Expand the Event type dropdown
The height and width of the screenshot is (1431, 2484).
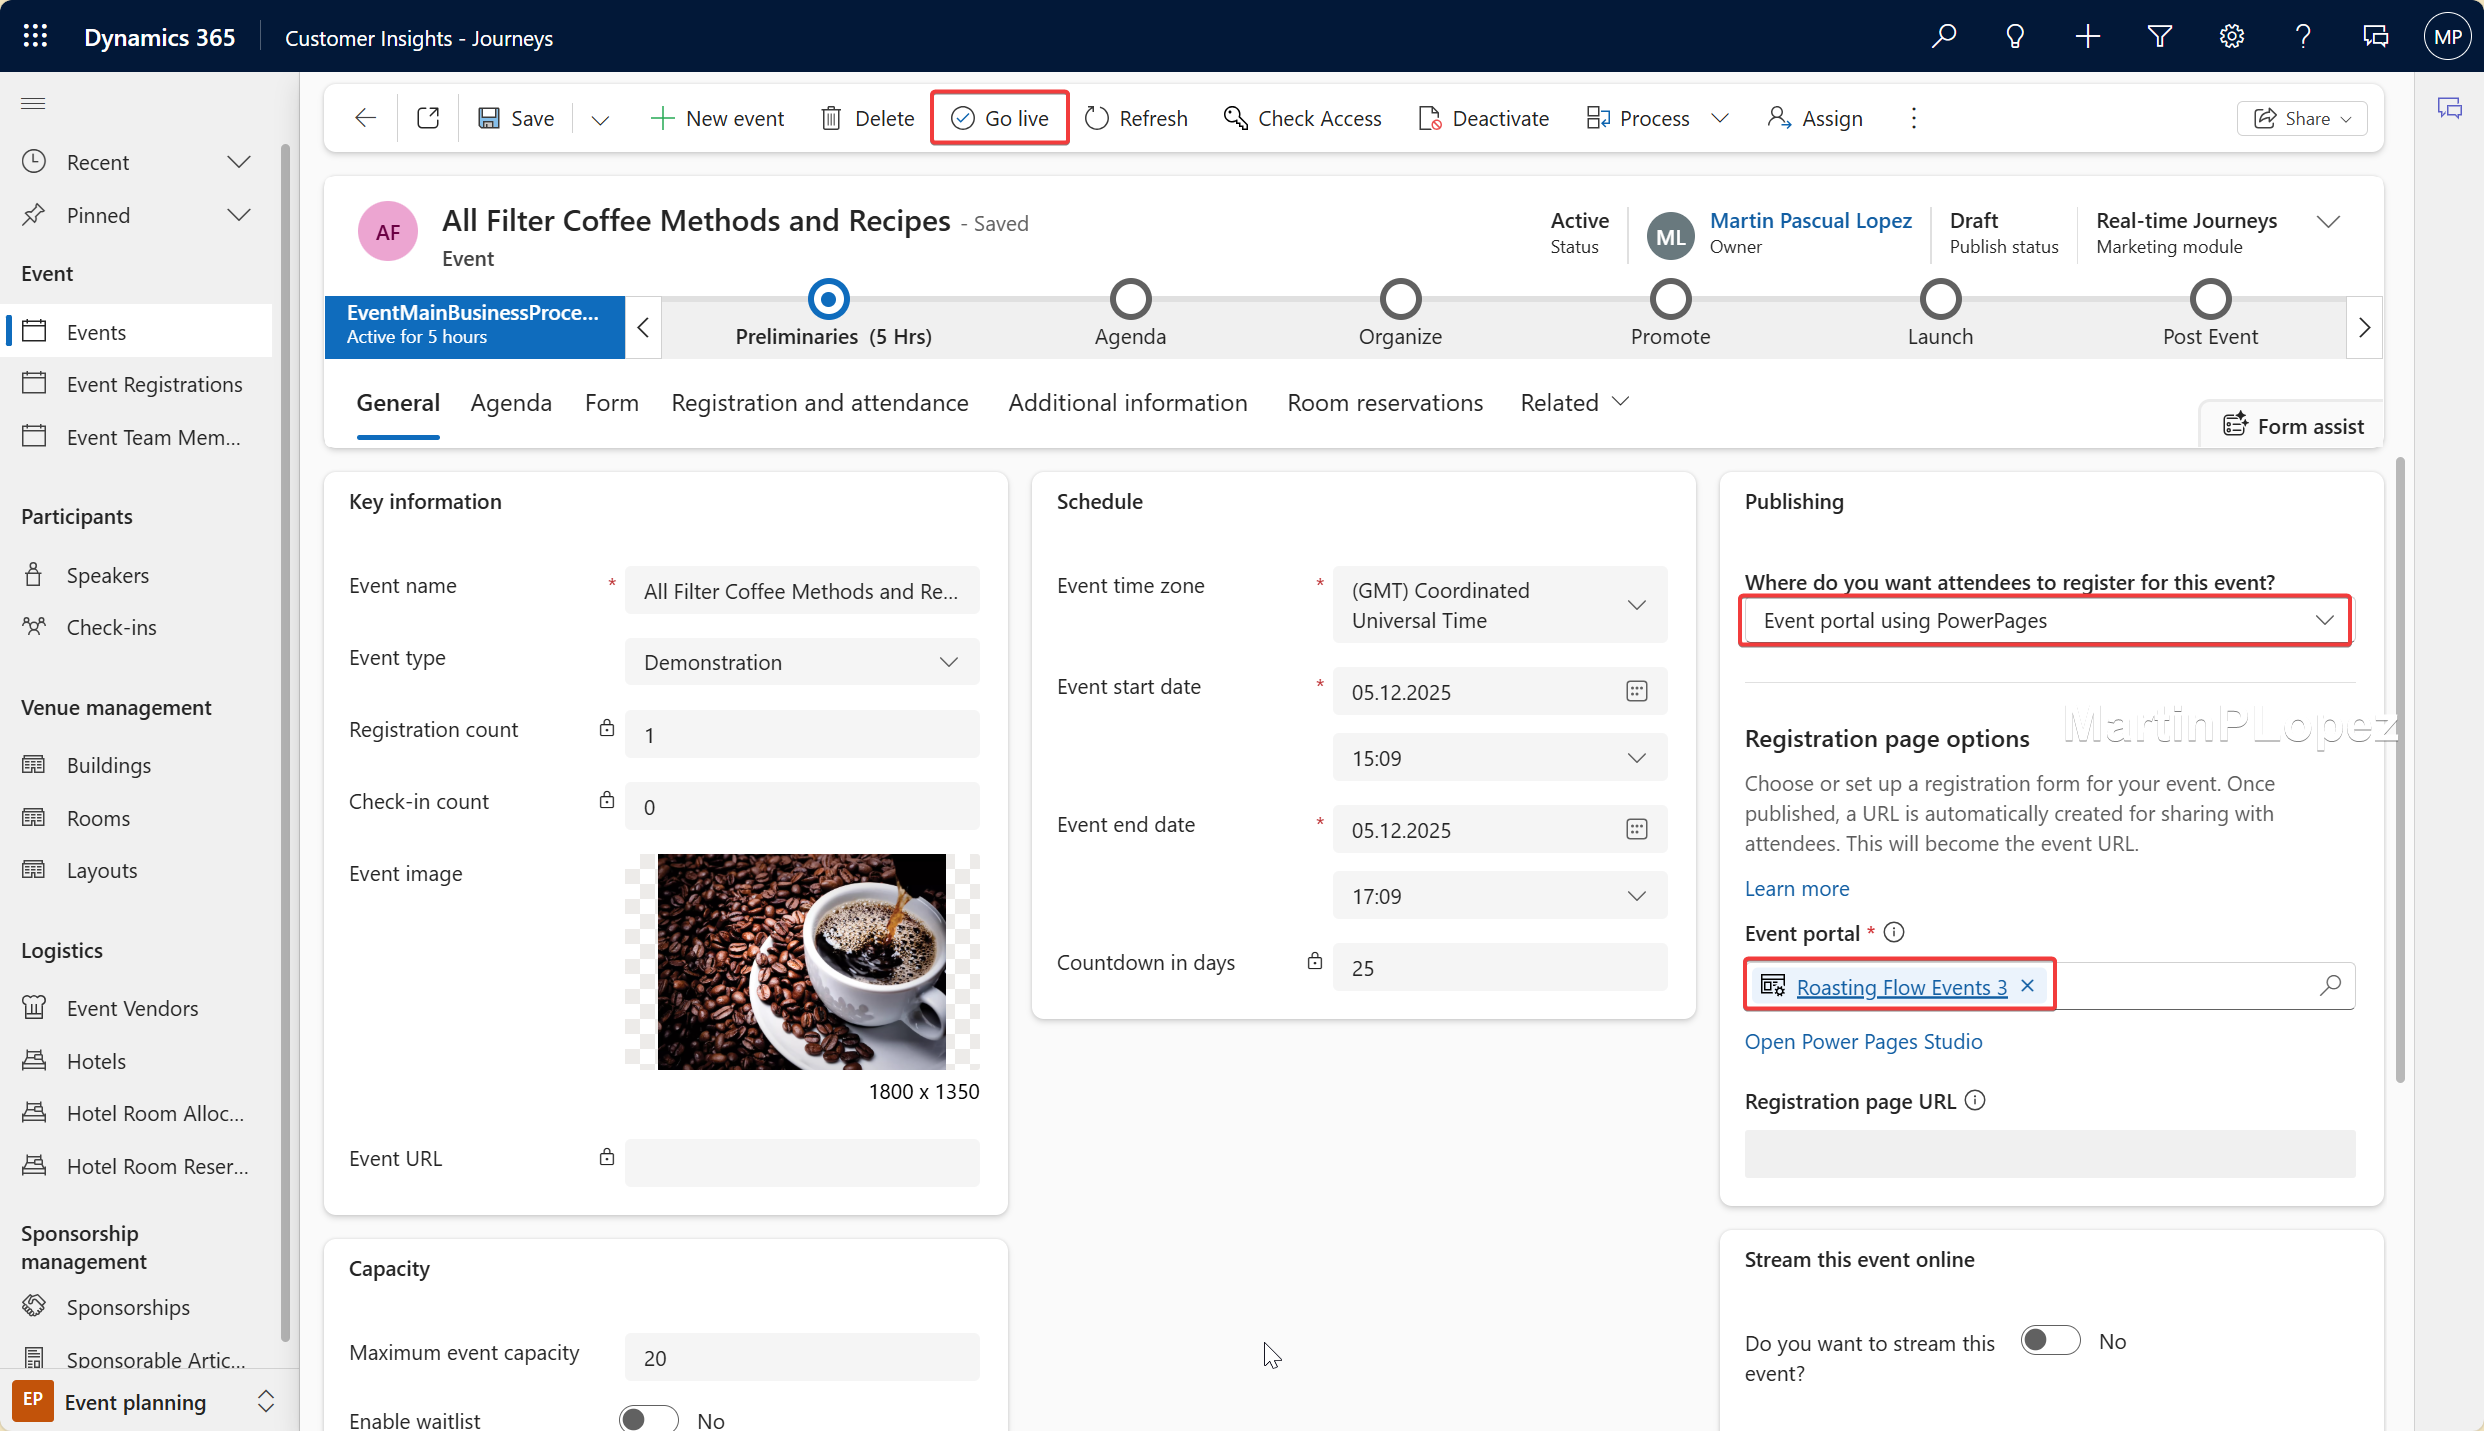tap(801, 662)
